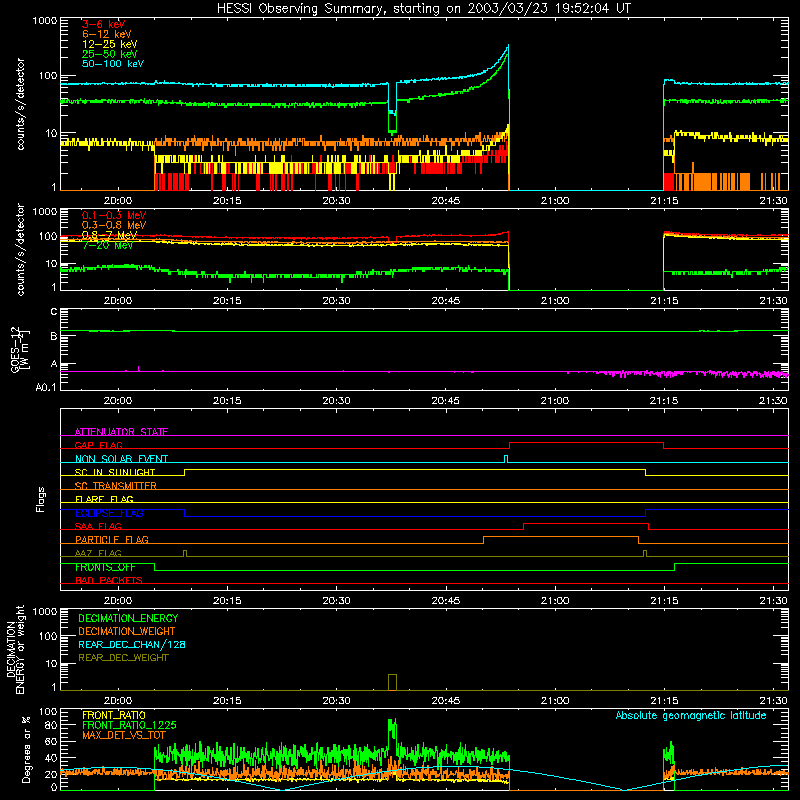Click the MAX_DET_VS_TOT legend label
800x800 pixels.
[x=124, y=735]
